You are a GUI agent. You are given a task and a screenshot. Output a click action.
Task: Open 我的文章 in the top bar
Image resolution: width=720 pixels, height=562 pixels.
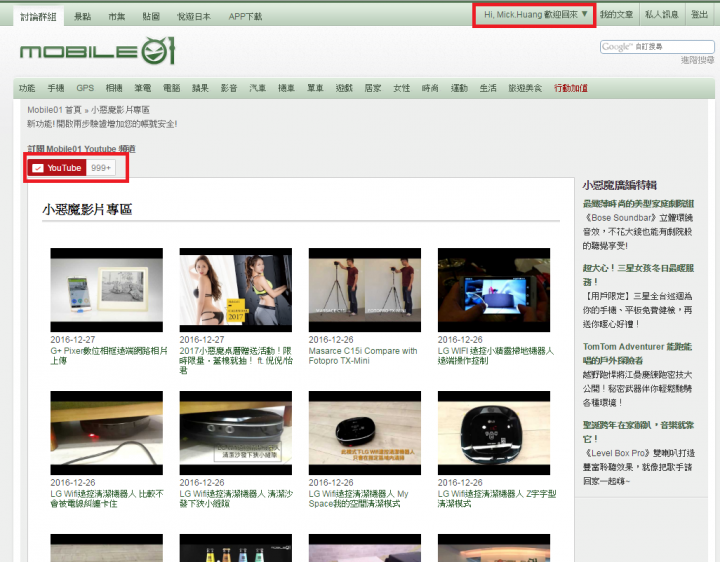pyautogui.click(x=616, y=15)
